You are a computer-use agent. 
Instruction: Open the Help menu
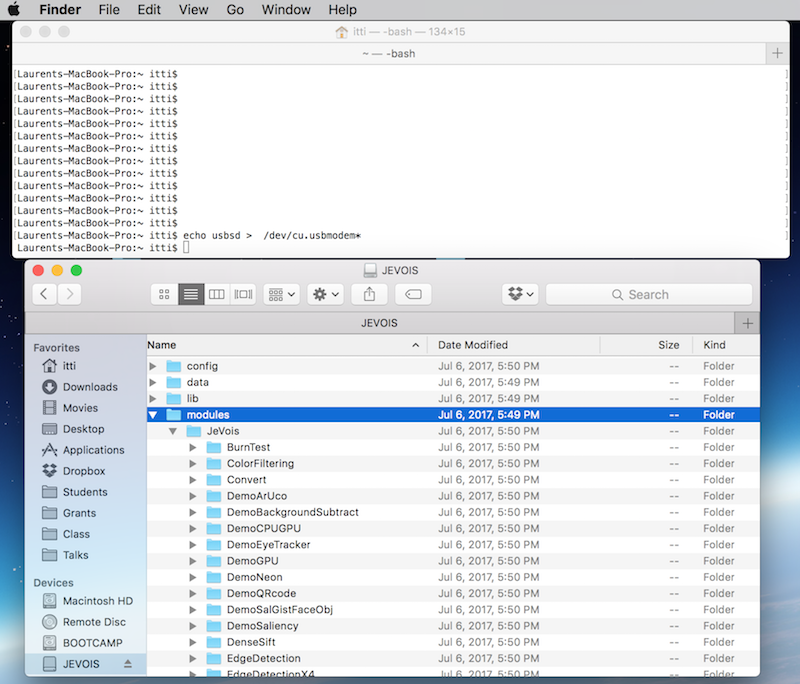coord(342,10)
